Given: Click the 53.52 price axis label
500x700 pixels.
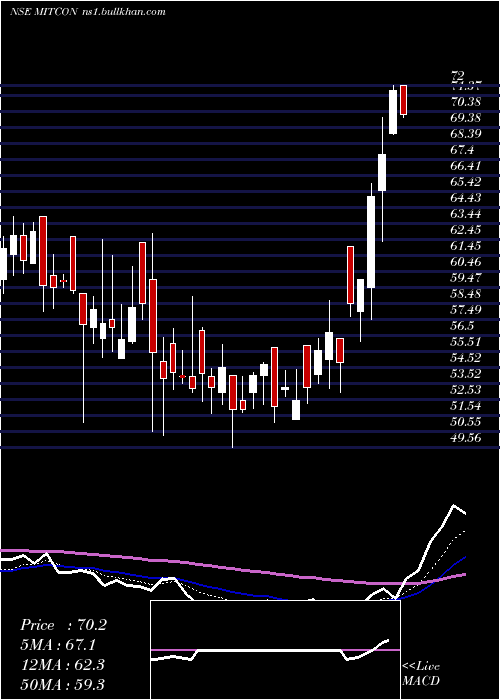Looking at the screenshot, I should (x=466, y=374).
